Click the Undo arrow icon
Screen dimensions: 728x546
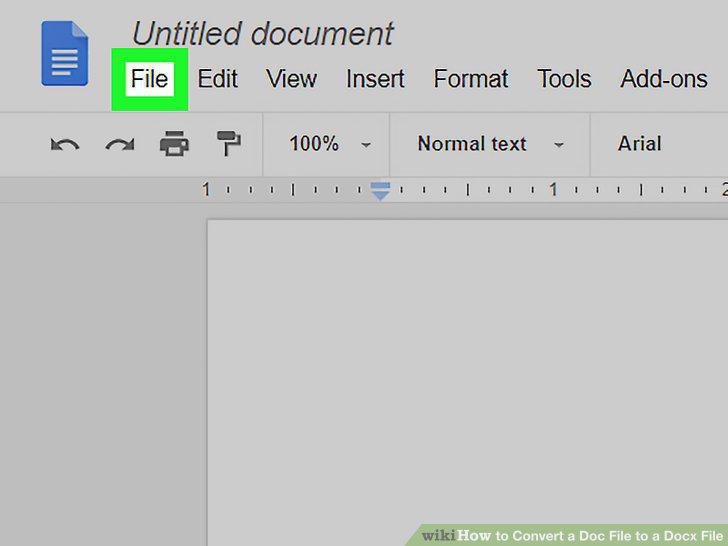(65, 144)
